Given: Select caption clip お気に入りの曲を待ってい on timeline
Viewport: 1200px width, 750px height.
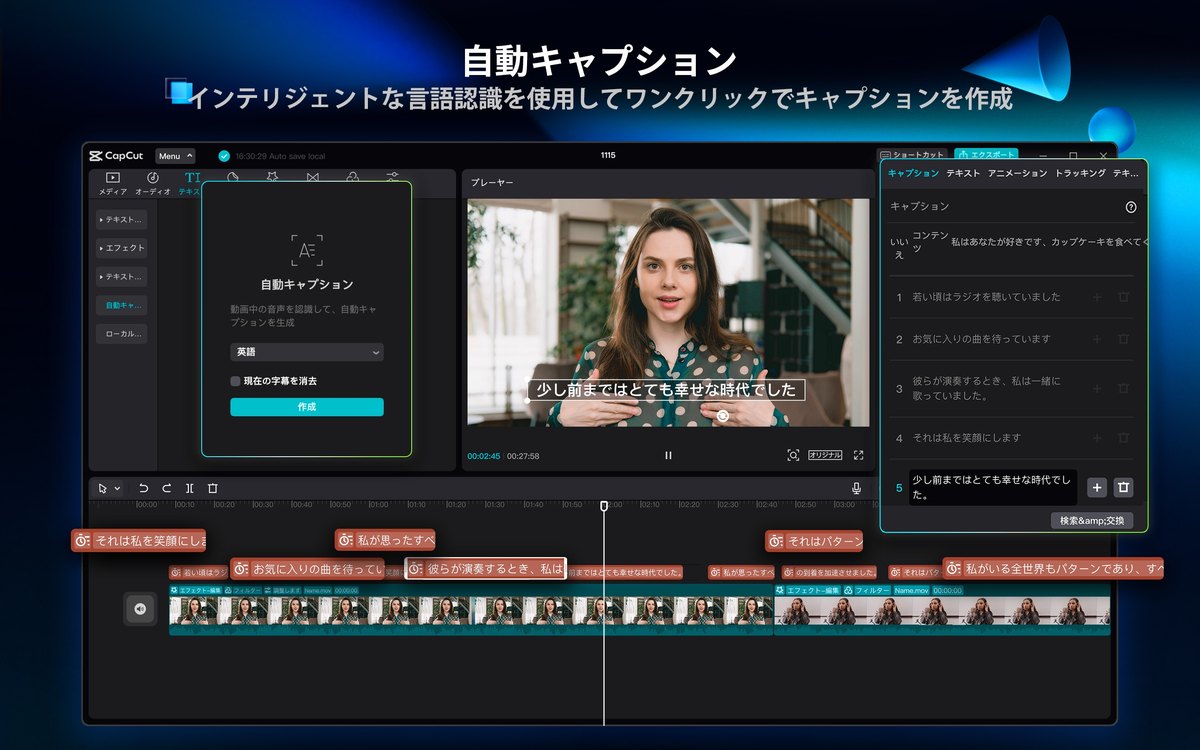Looking at the screenshot, I should [x=307, y=569].
